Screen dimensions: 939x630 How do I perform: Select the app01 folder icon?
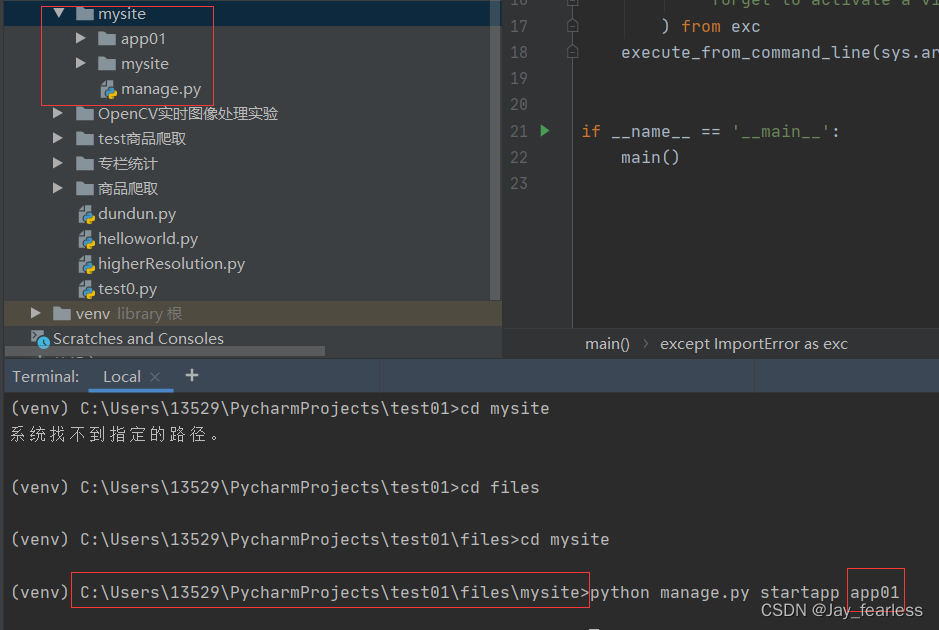[107, 39]
